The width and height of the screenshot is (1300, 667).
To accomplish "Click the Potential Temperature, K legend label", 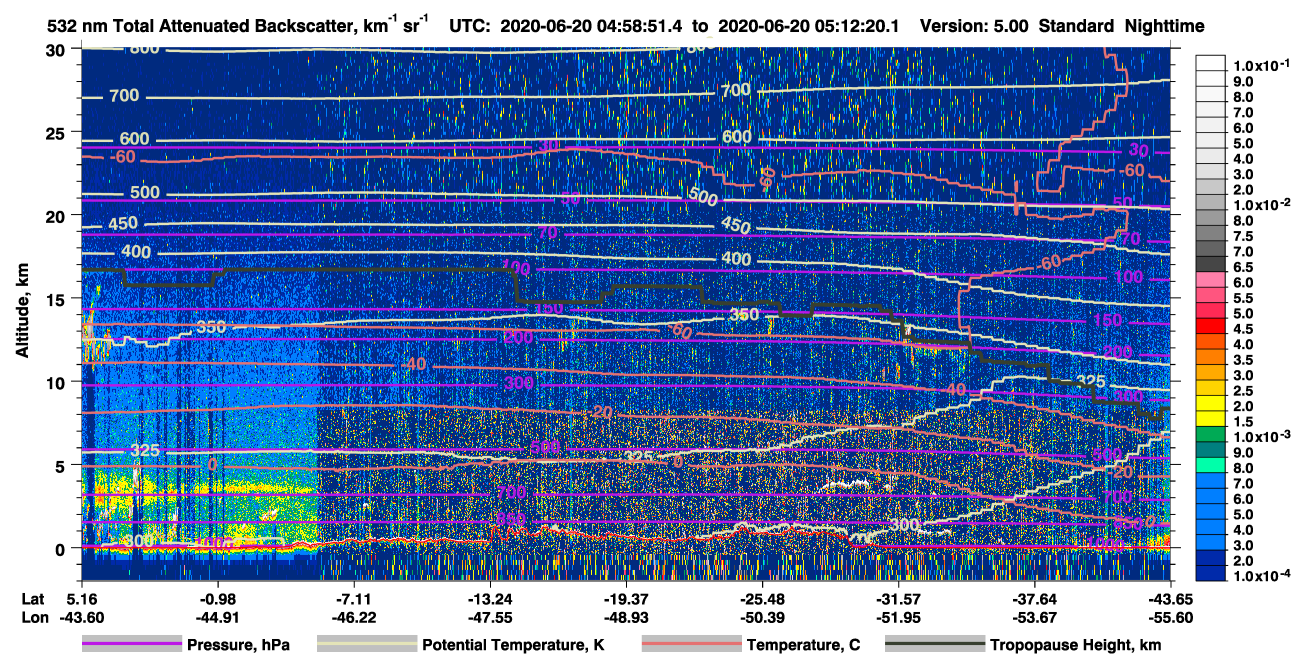I will [513, 645].
